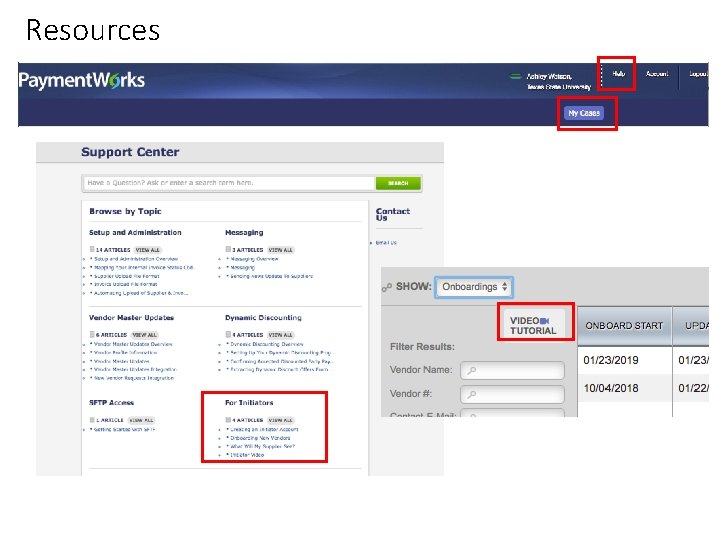This screenshot has width=720, height=540.
Task: Open Mapping Your Internal Invoice Status article
Action: (143, 267)
